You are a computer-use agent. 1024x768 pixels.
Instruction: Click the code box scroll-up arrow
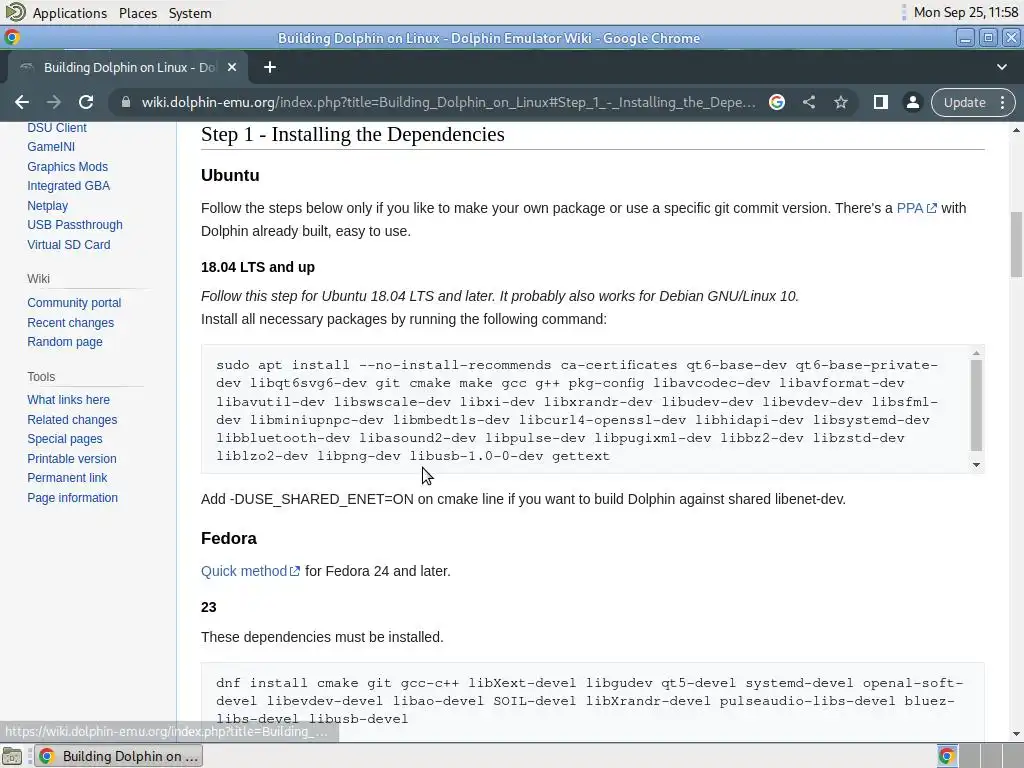(x=976, y=353)
